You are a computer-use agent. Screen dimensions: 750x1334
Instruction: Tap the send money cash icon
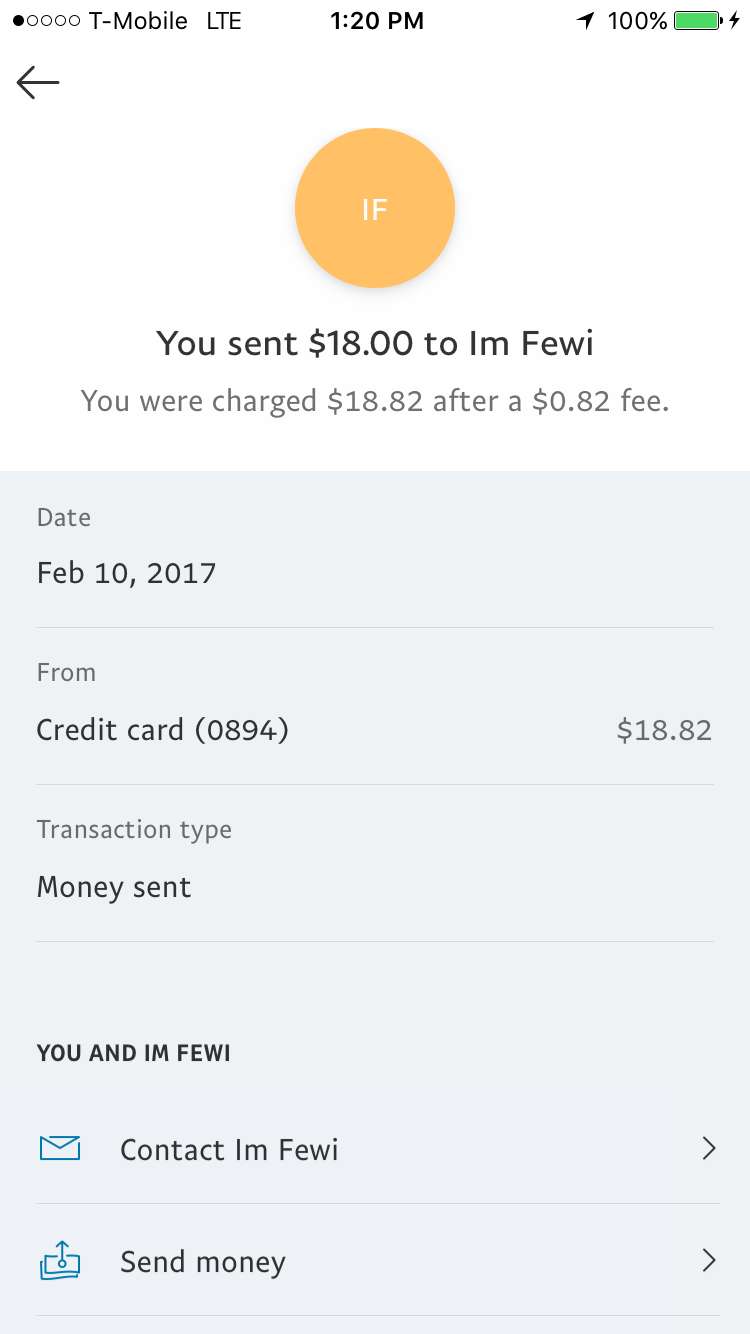pos(60,1260)
